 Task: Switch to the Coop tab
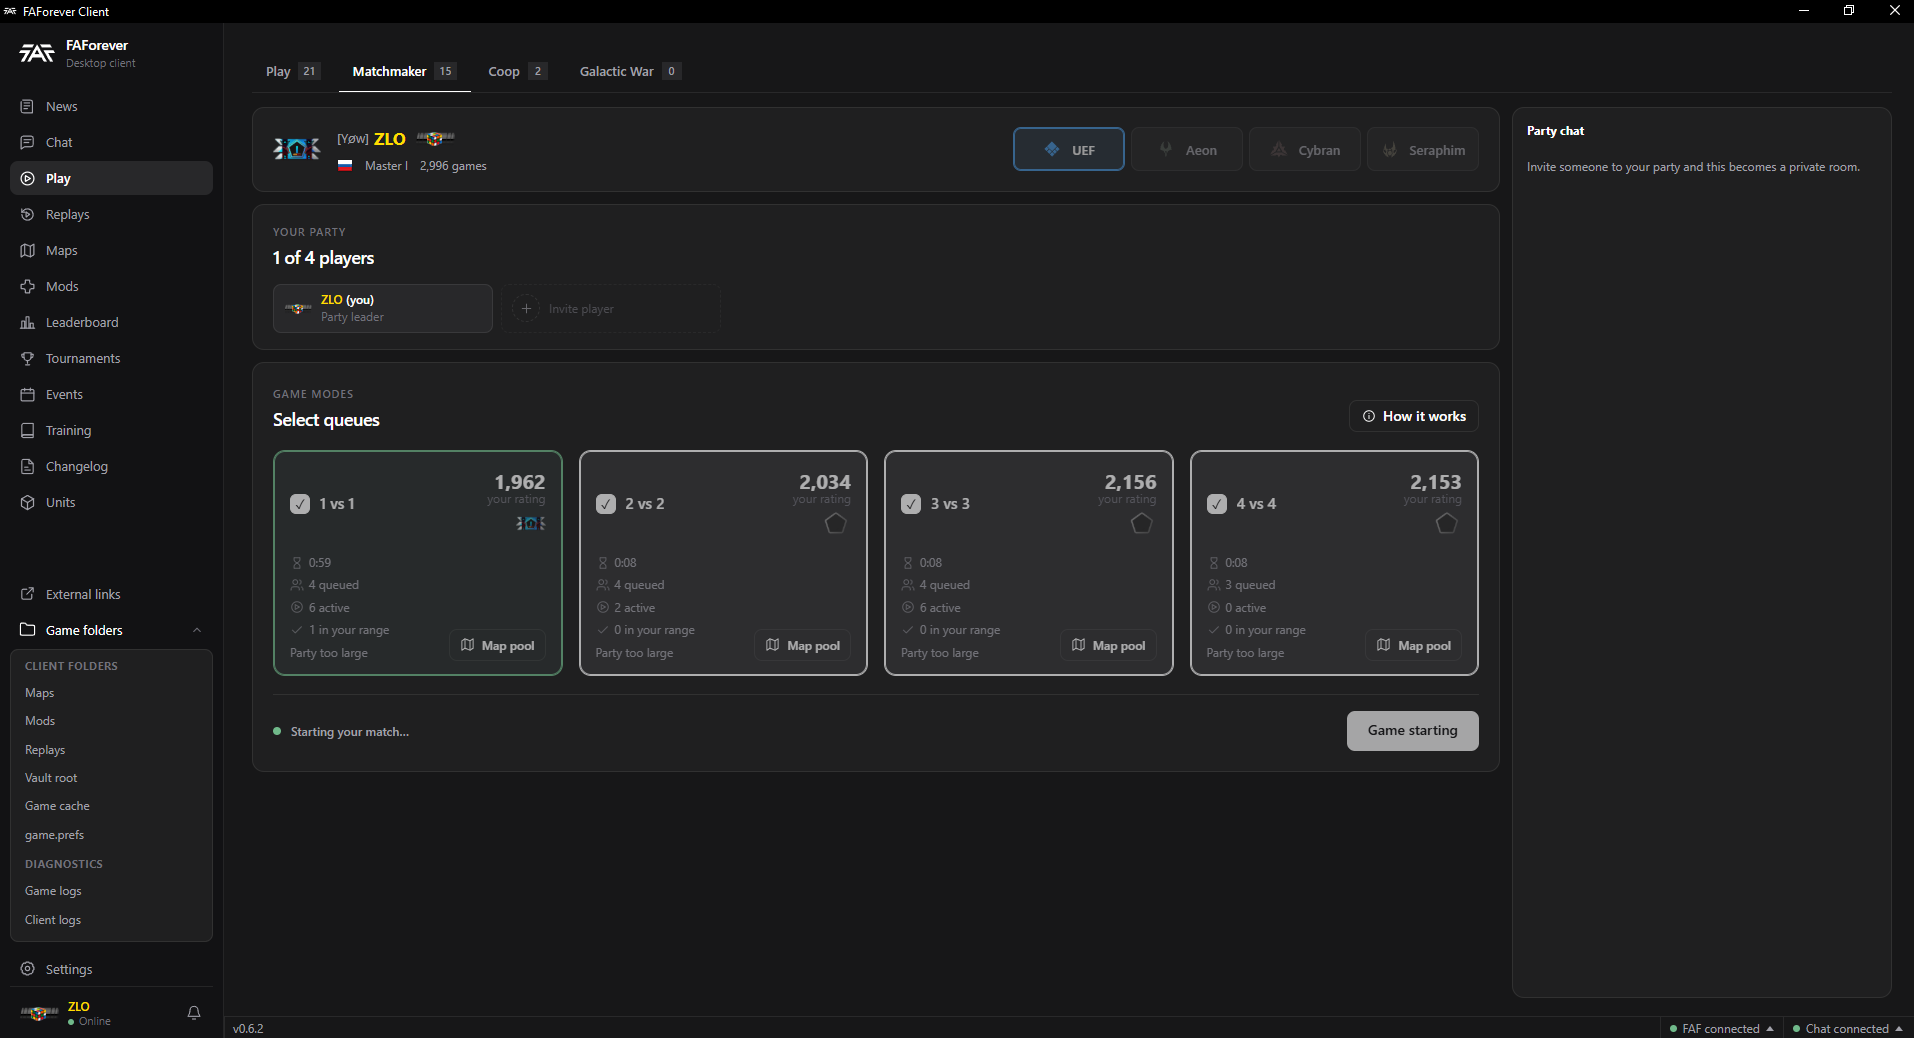517,71
